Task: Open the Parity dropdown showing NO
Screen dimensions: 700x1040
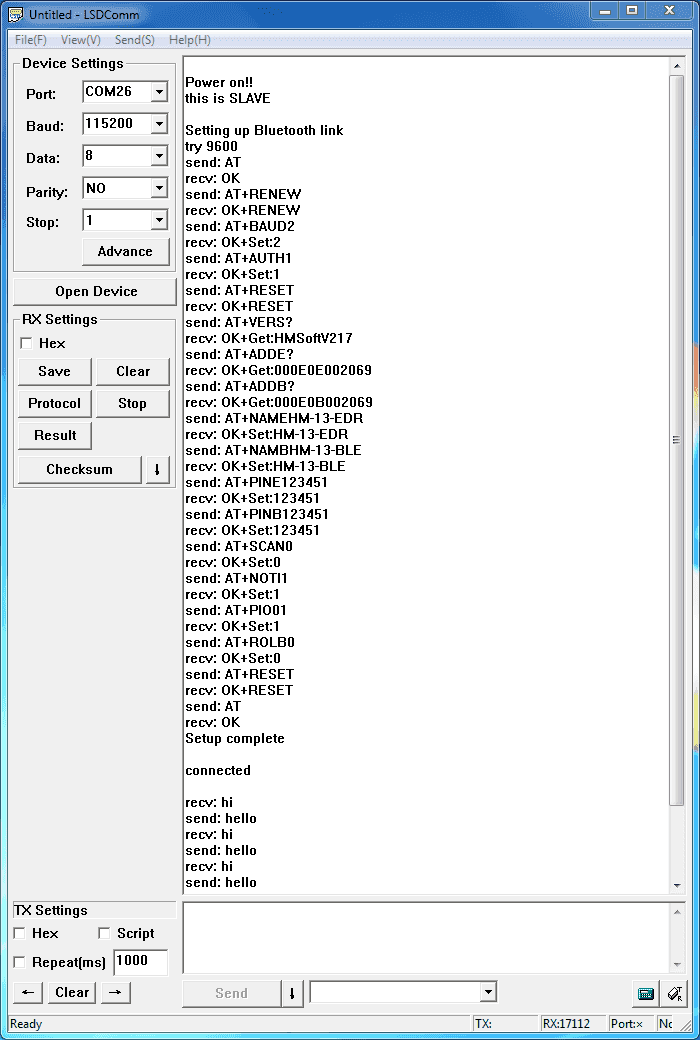Action: 158,188
